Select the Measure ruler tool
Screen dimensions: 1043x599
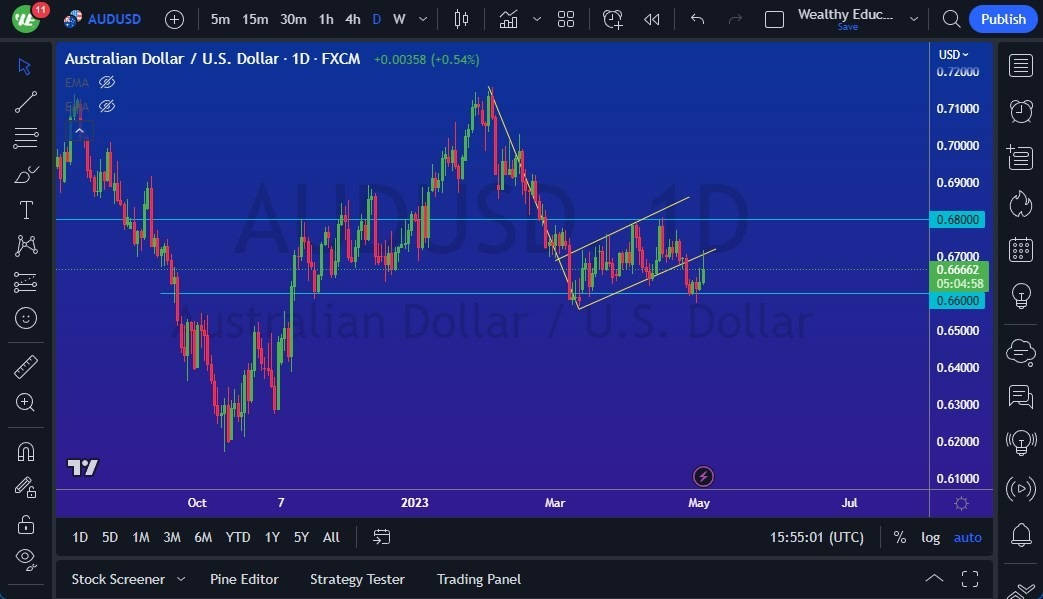pyautogui.click(x=25, y=366)
